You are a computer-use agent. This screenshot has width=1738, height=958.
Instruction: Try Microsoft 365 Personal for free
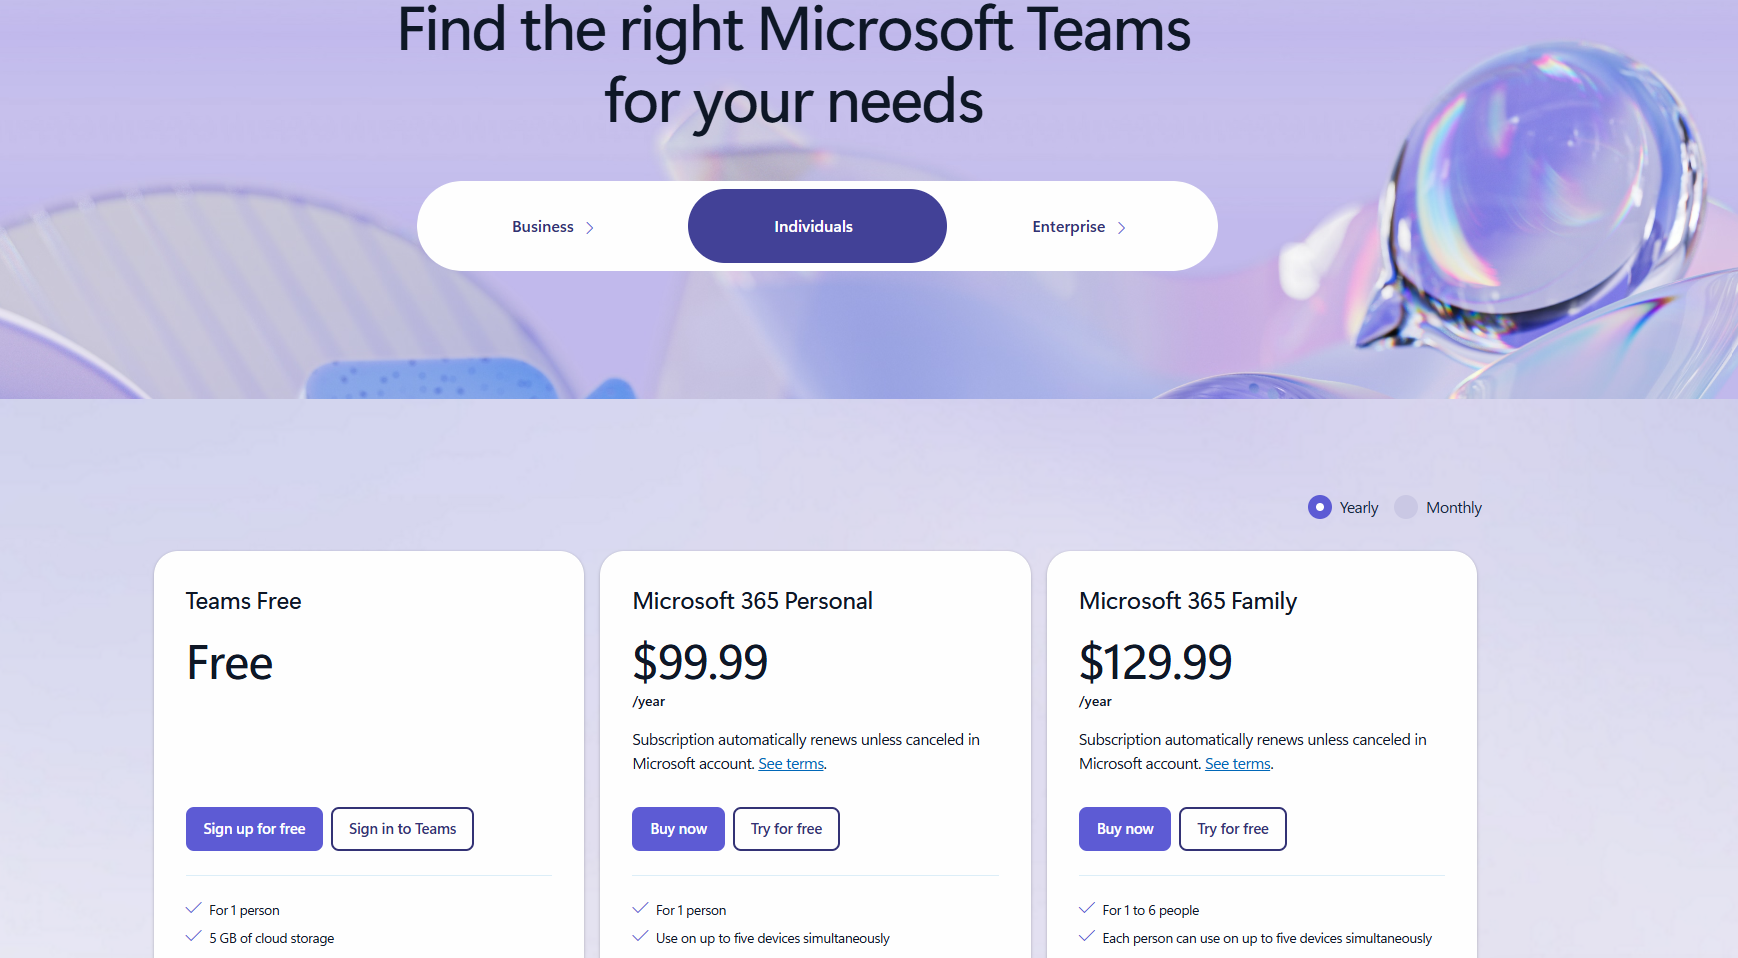(786, 828)
